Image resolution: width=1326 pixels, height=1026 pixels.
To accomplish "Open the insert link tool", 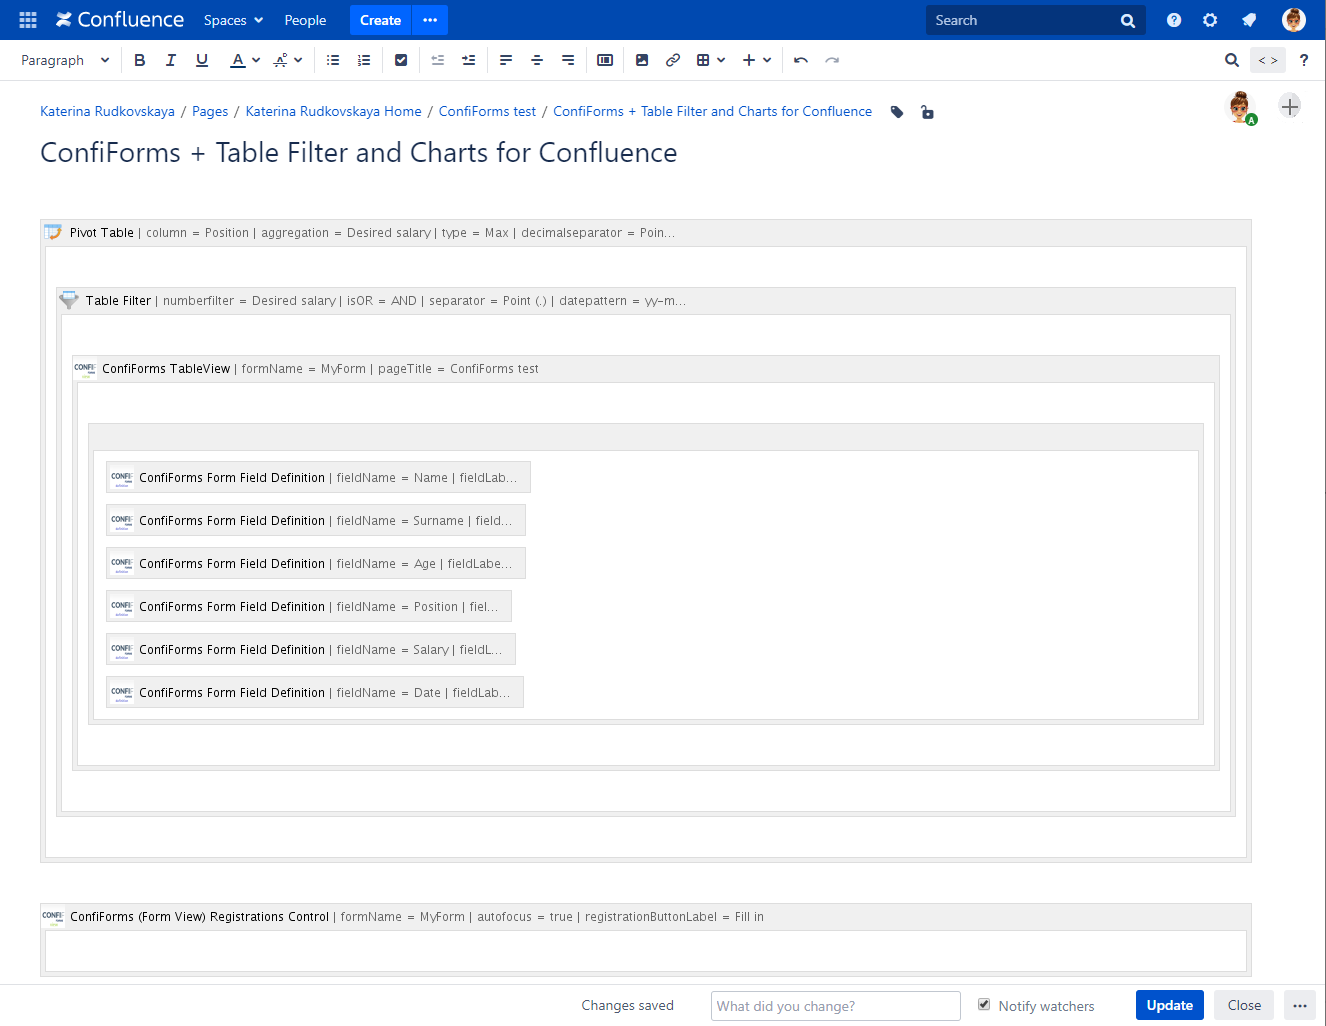I will (x=672, y=60).
